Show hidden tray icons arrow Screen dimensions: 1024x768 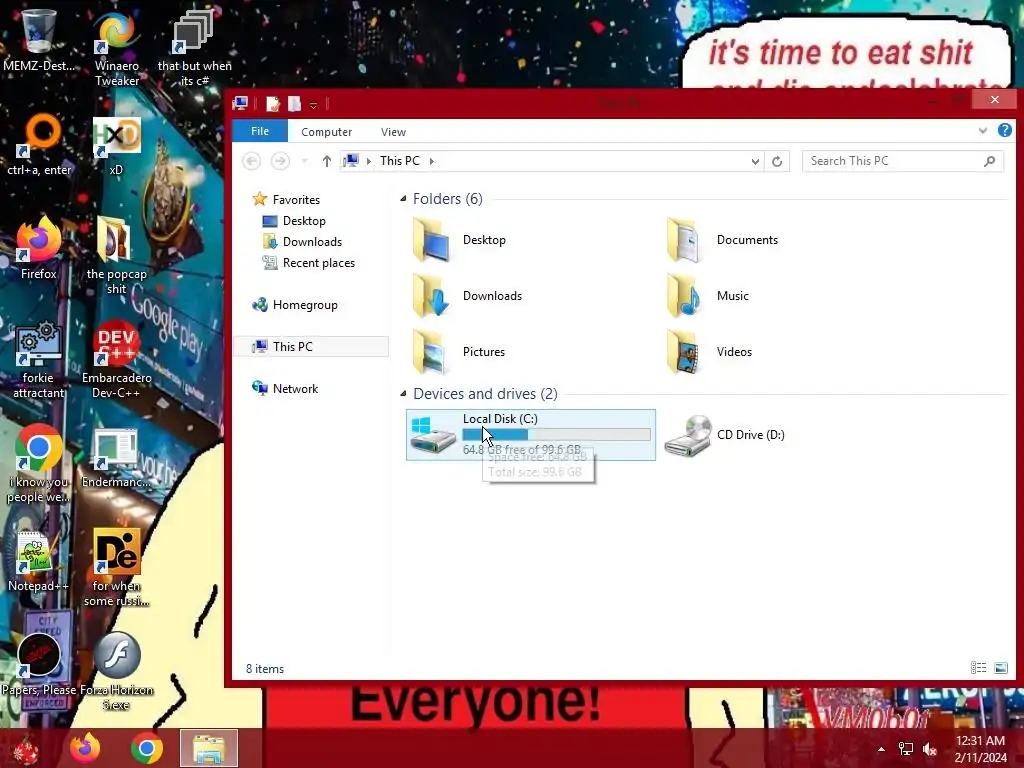(x=881, y=749)
